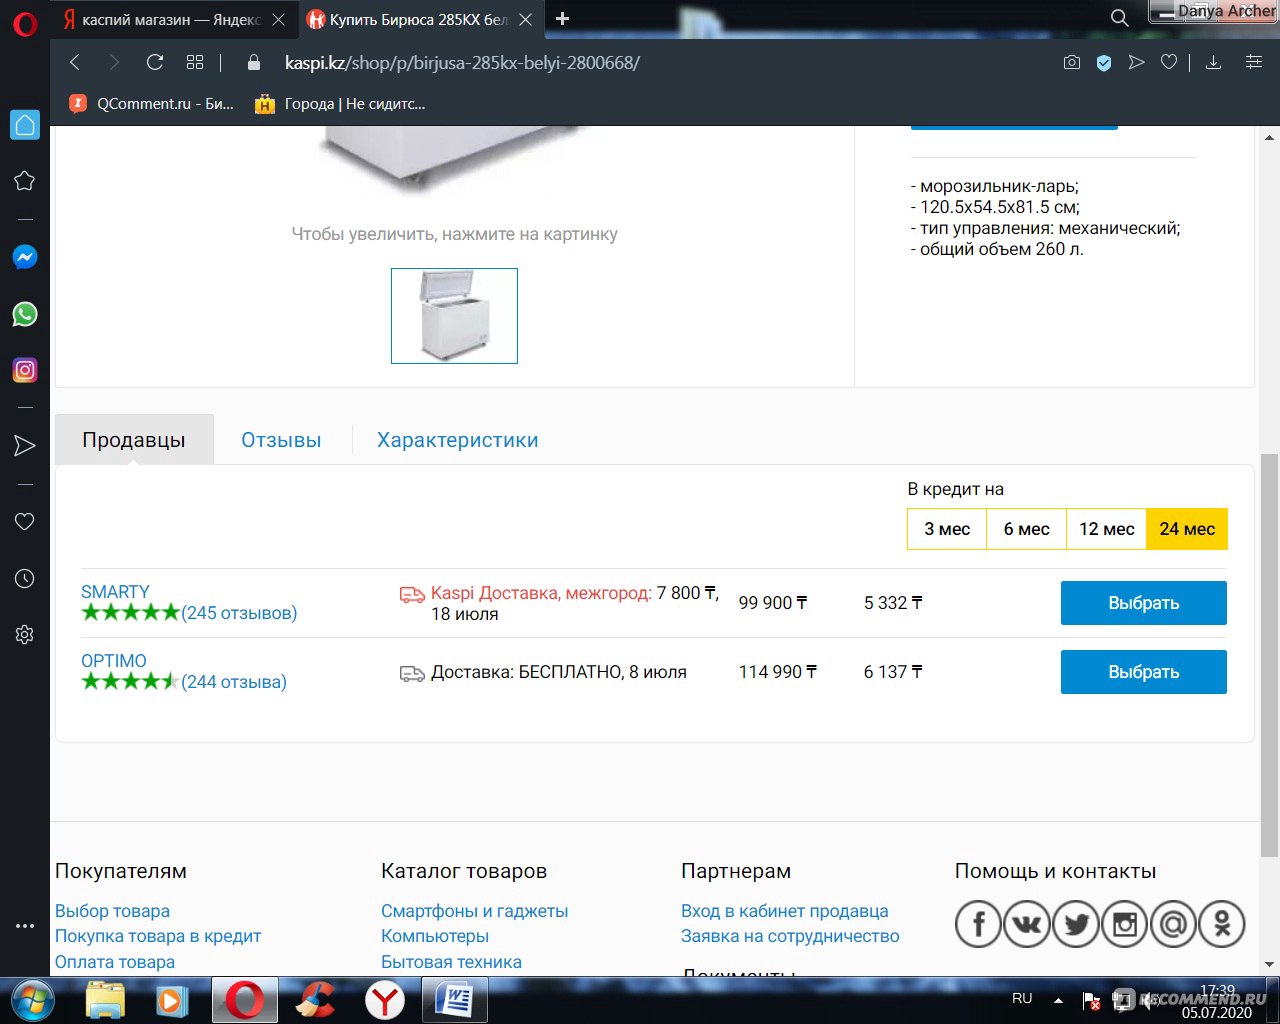Viewport: 1280px width, 1024px height.
Task: Open Заявка на сотрудничество link
Action: [x=790, y=936]
